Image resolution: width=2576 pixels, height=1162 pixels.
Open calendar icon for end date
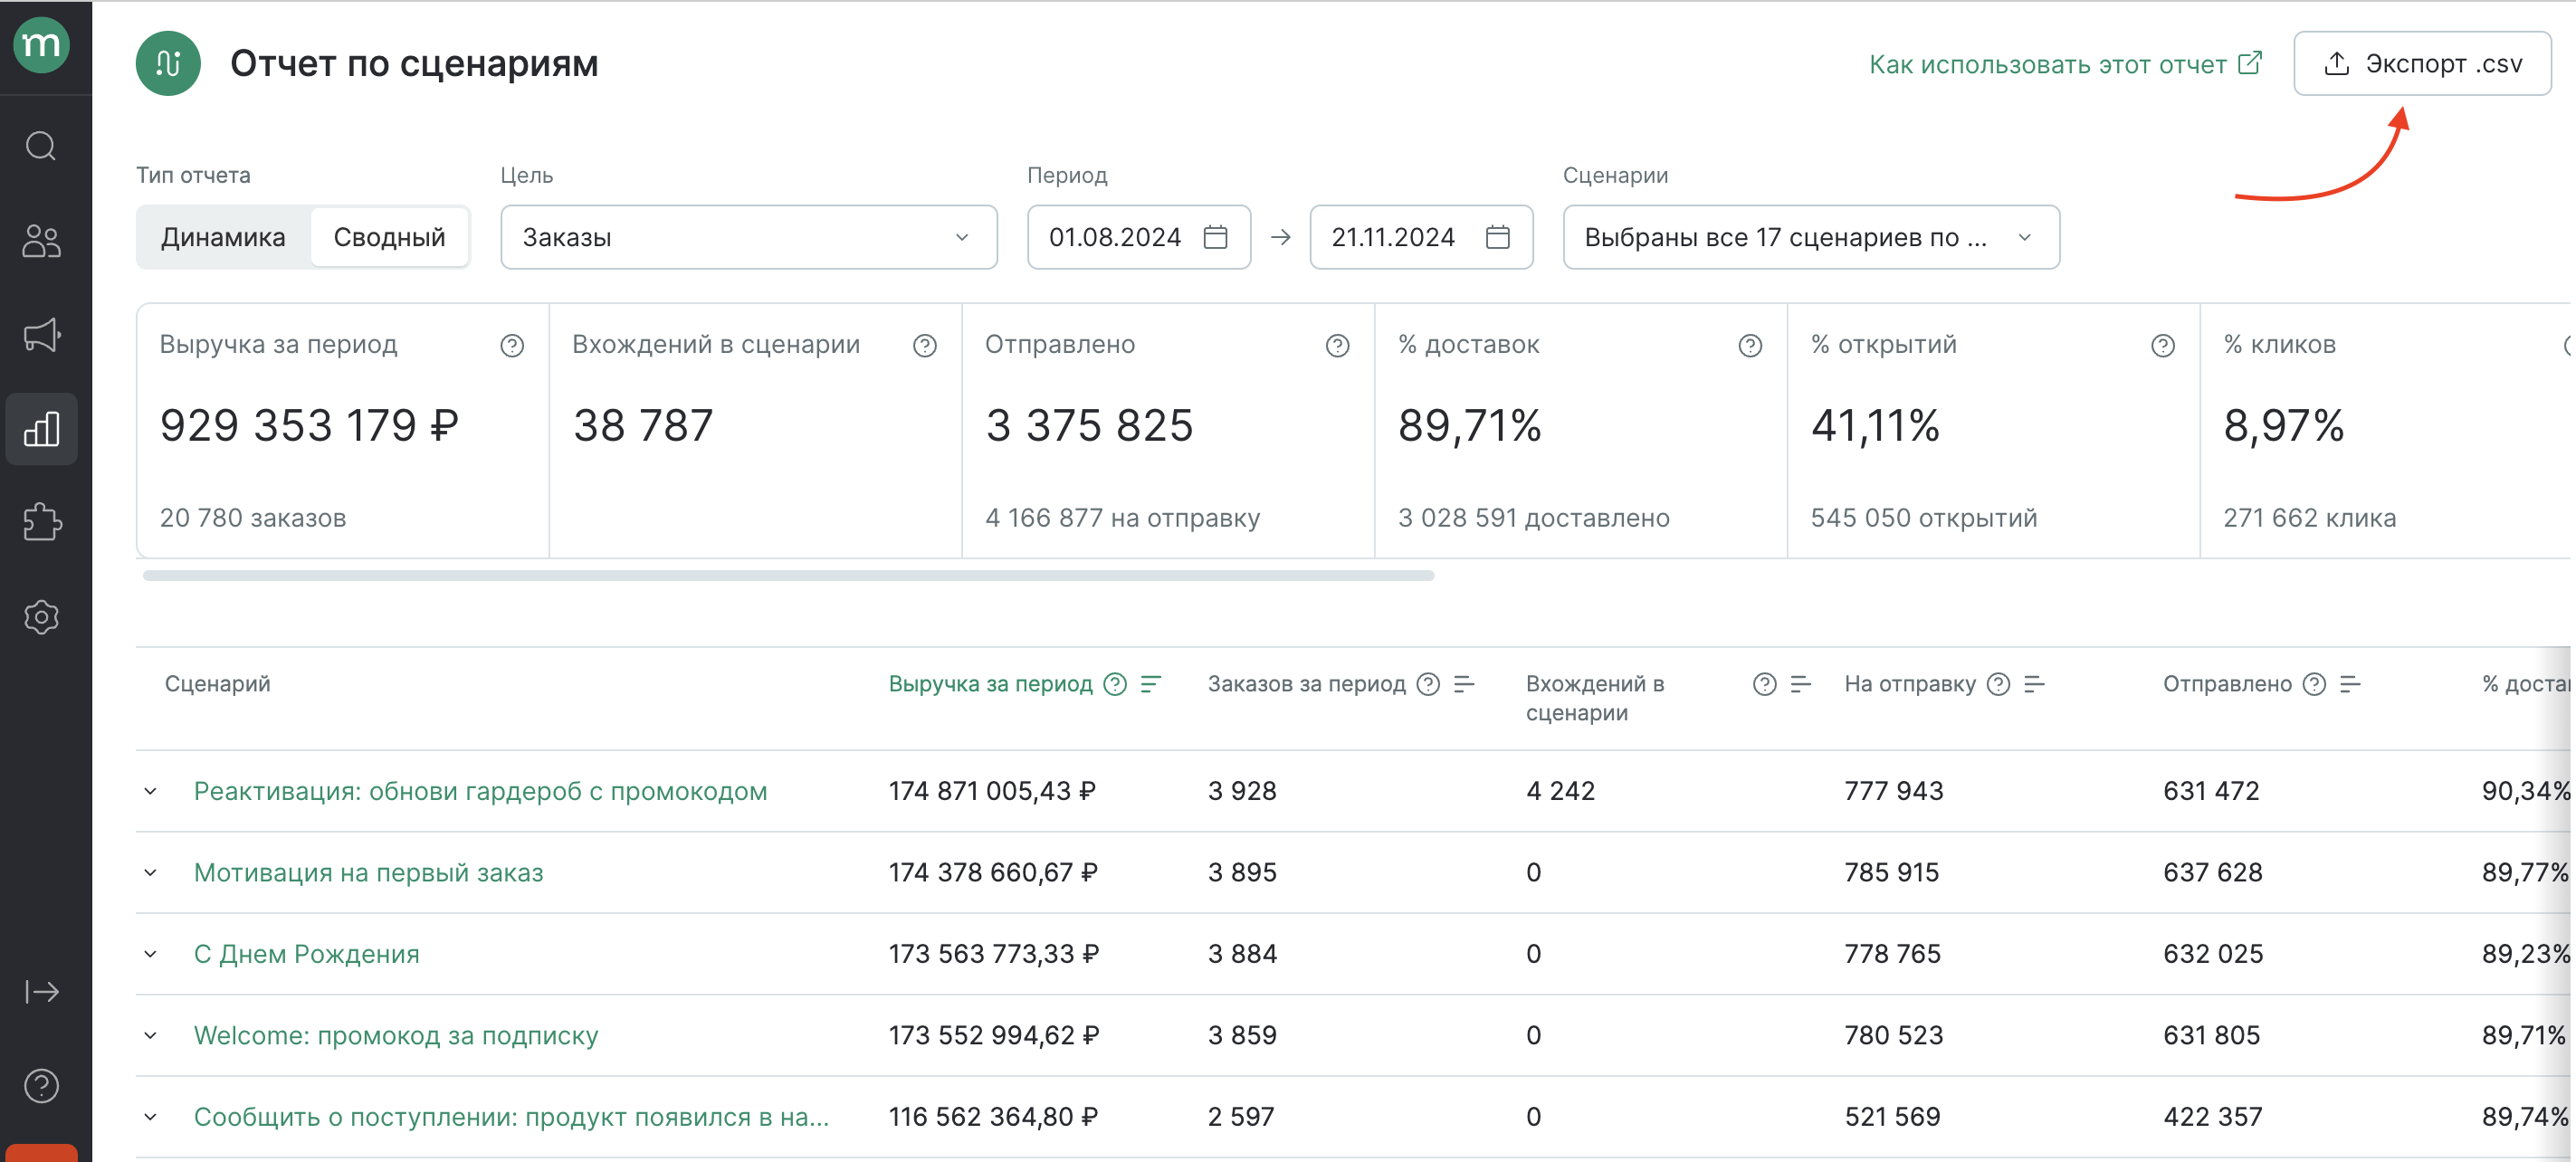point(1497,238)
